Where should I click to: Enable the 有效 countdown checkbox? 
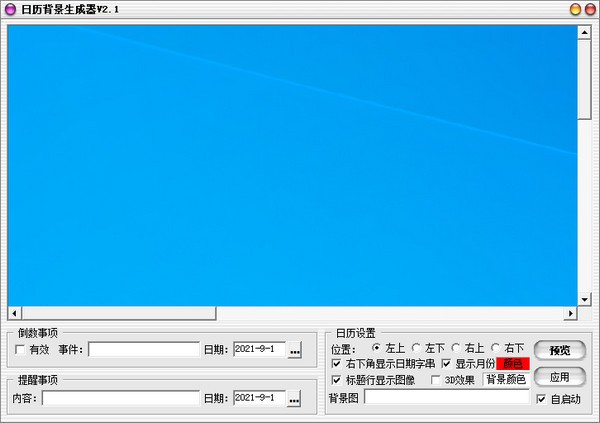[20, 350]
